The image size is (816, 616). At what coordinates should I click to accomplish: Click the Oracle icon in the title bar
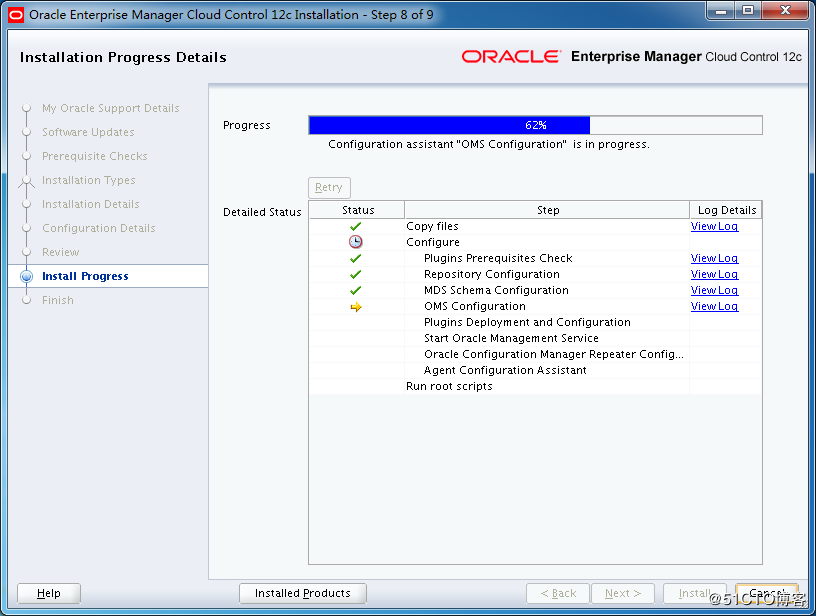[x=16, y=15]
